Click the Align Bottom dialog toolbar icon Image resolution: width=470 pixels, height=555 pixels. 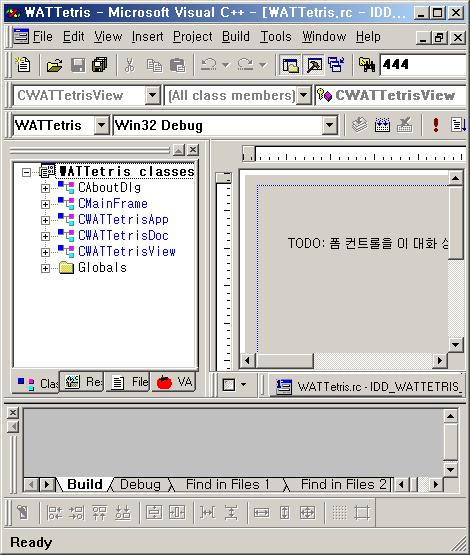(122, 512)
